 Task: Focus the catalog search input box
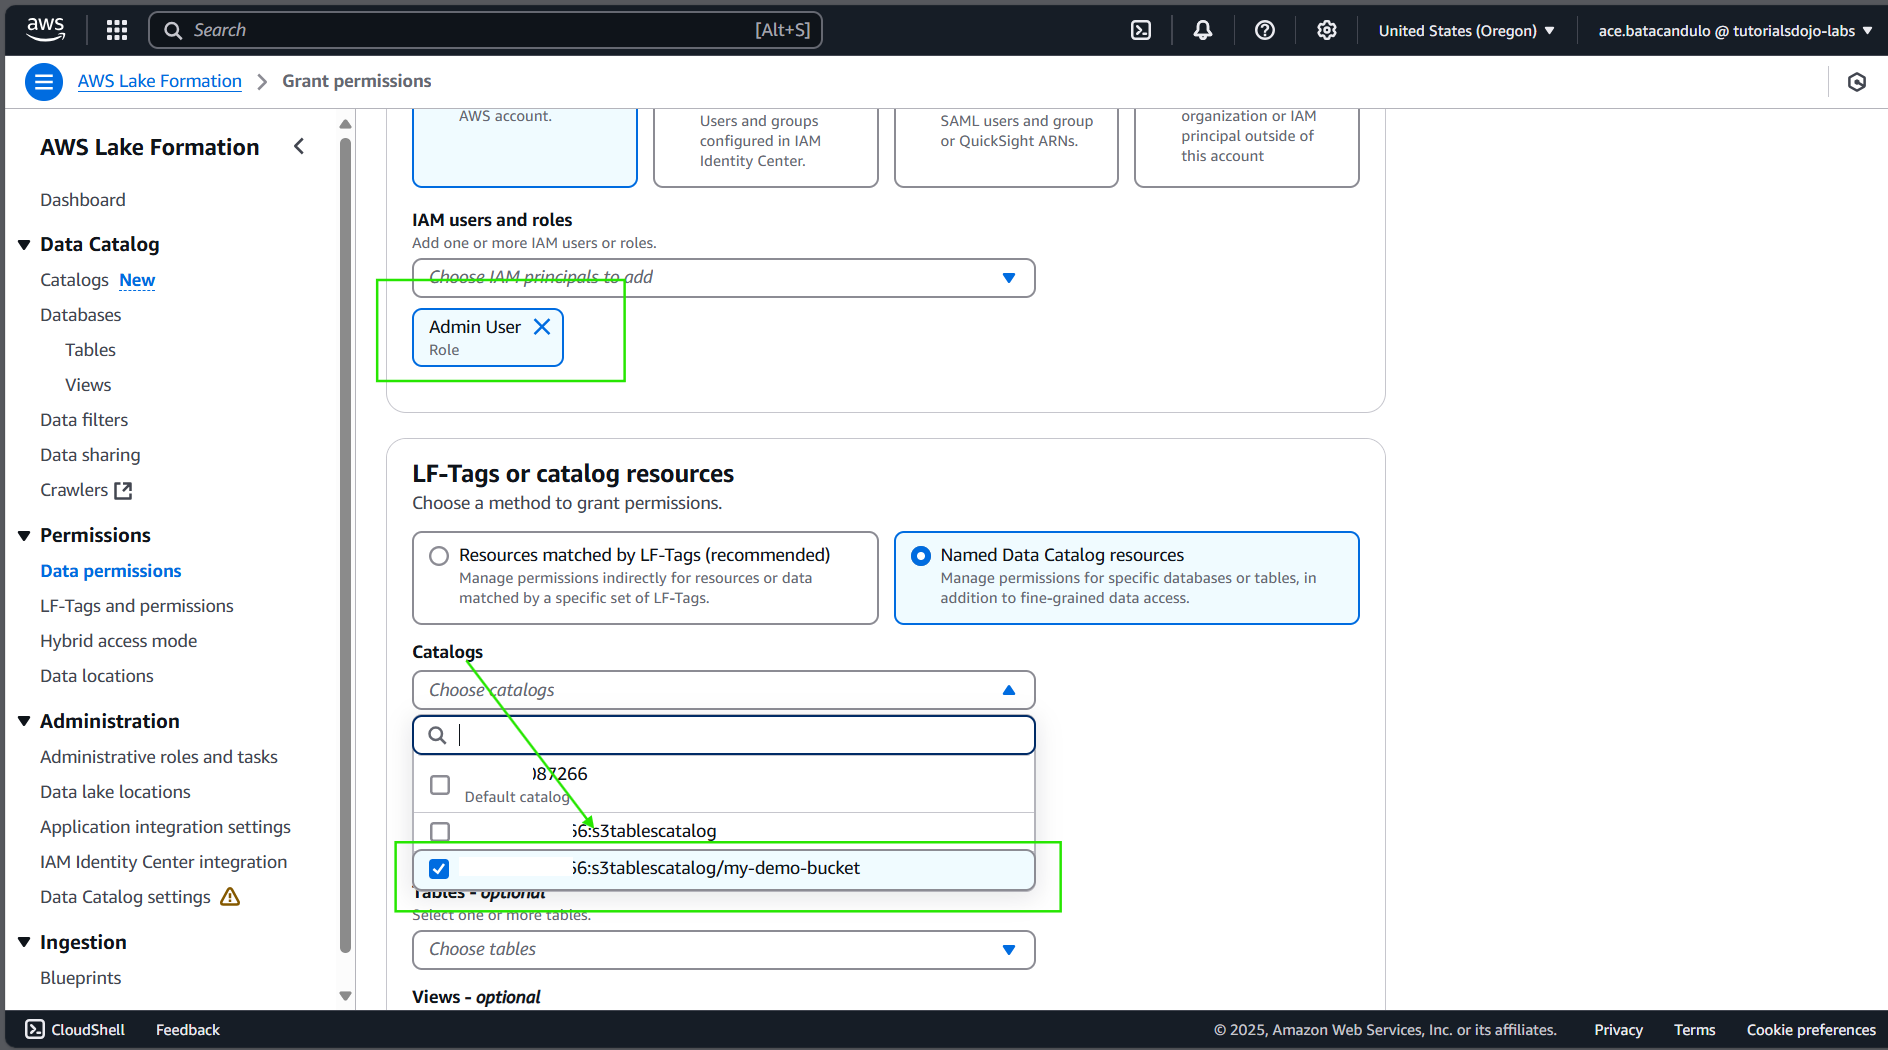724,735
